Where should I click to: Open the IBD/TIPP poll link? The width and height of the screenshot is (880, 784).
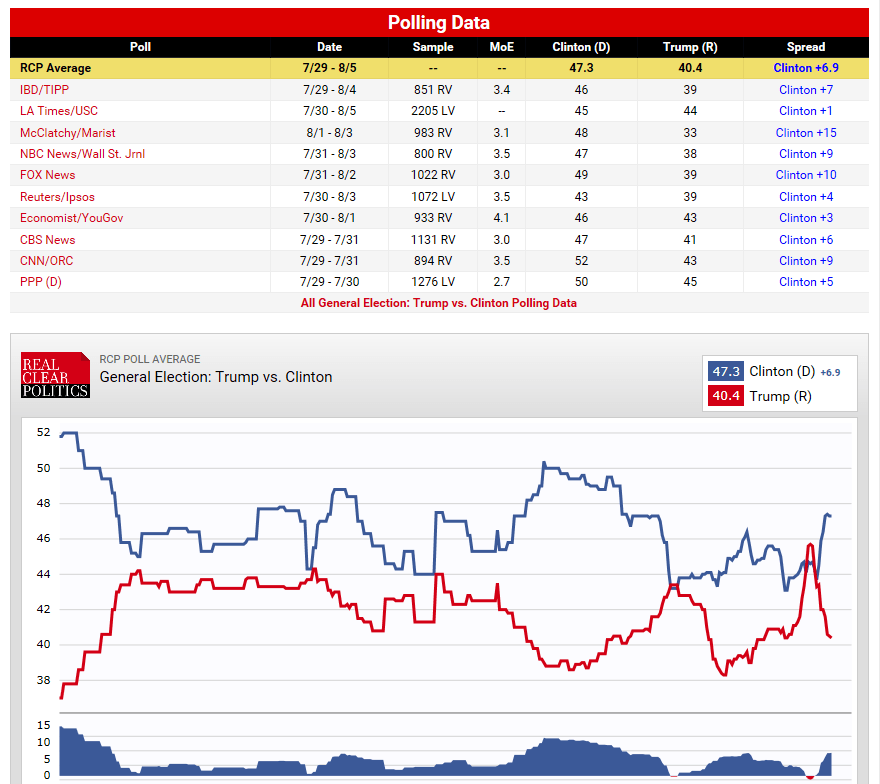coord(44,90)
